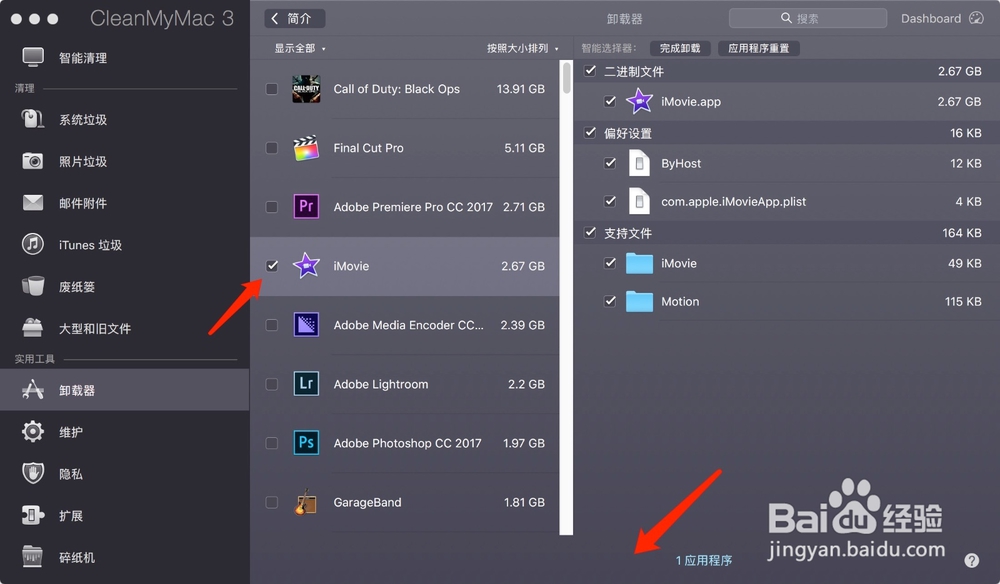Open Maintenance (维护) gear icon

(x=33, y=432)
